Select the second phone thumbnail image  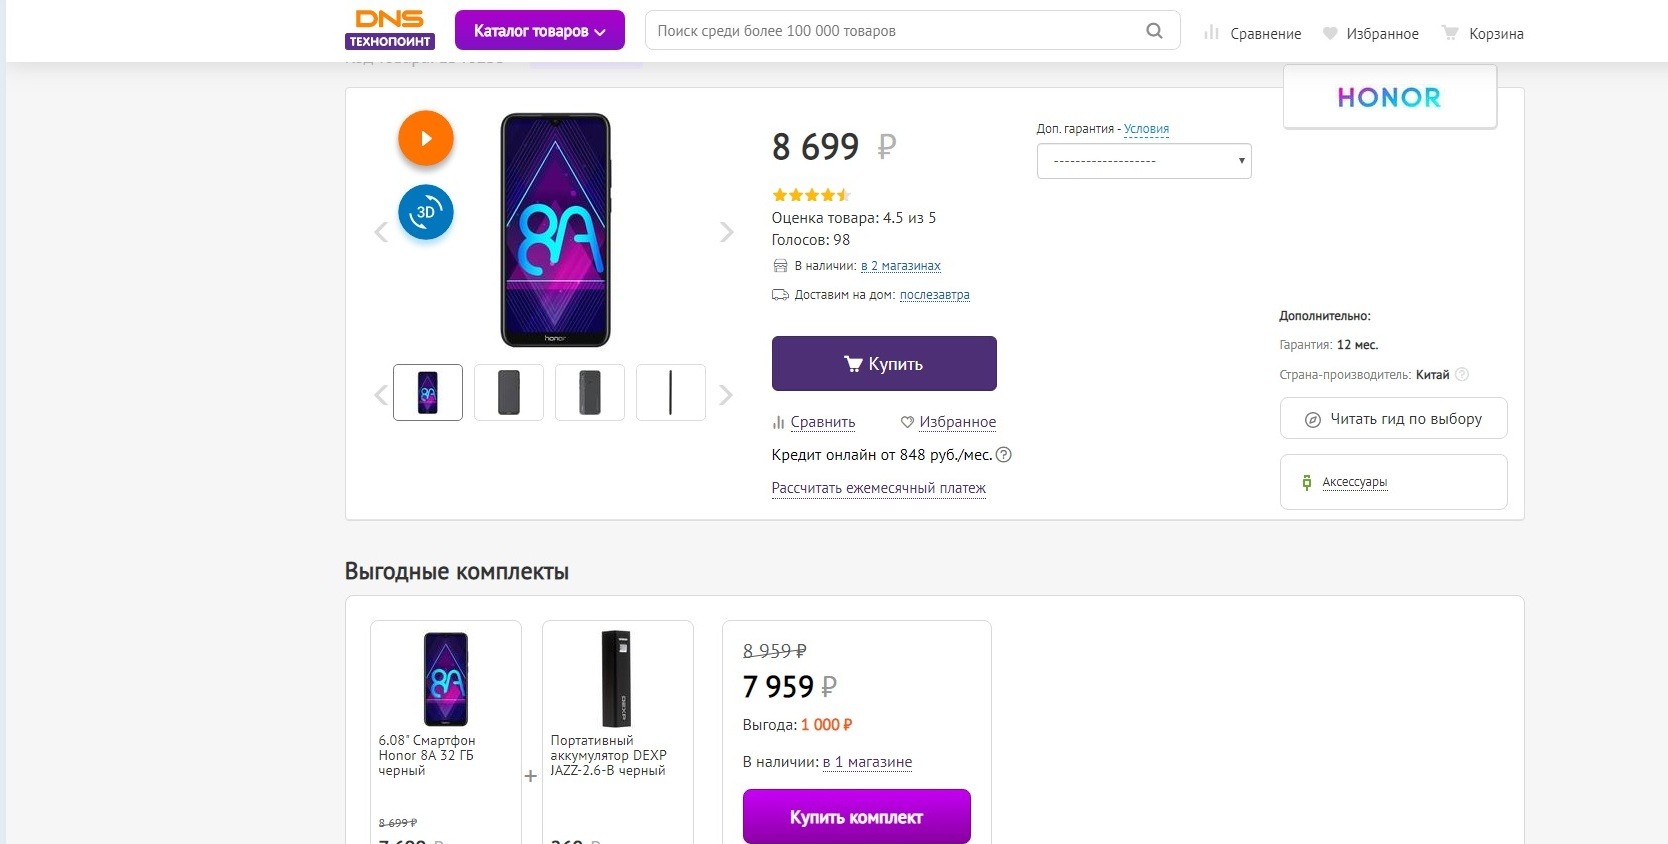509,392
